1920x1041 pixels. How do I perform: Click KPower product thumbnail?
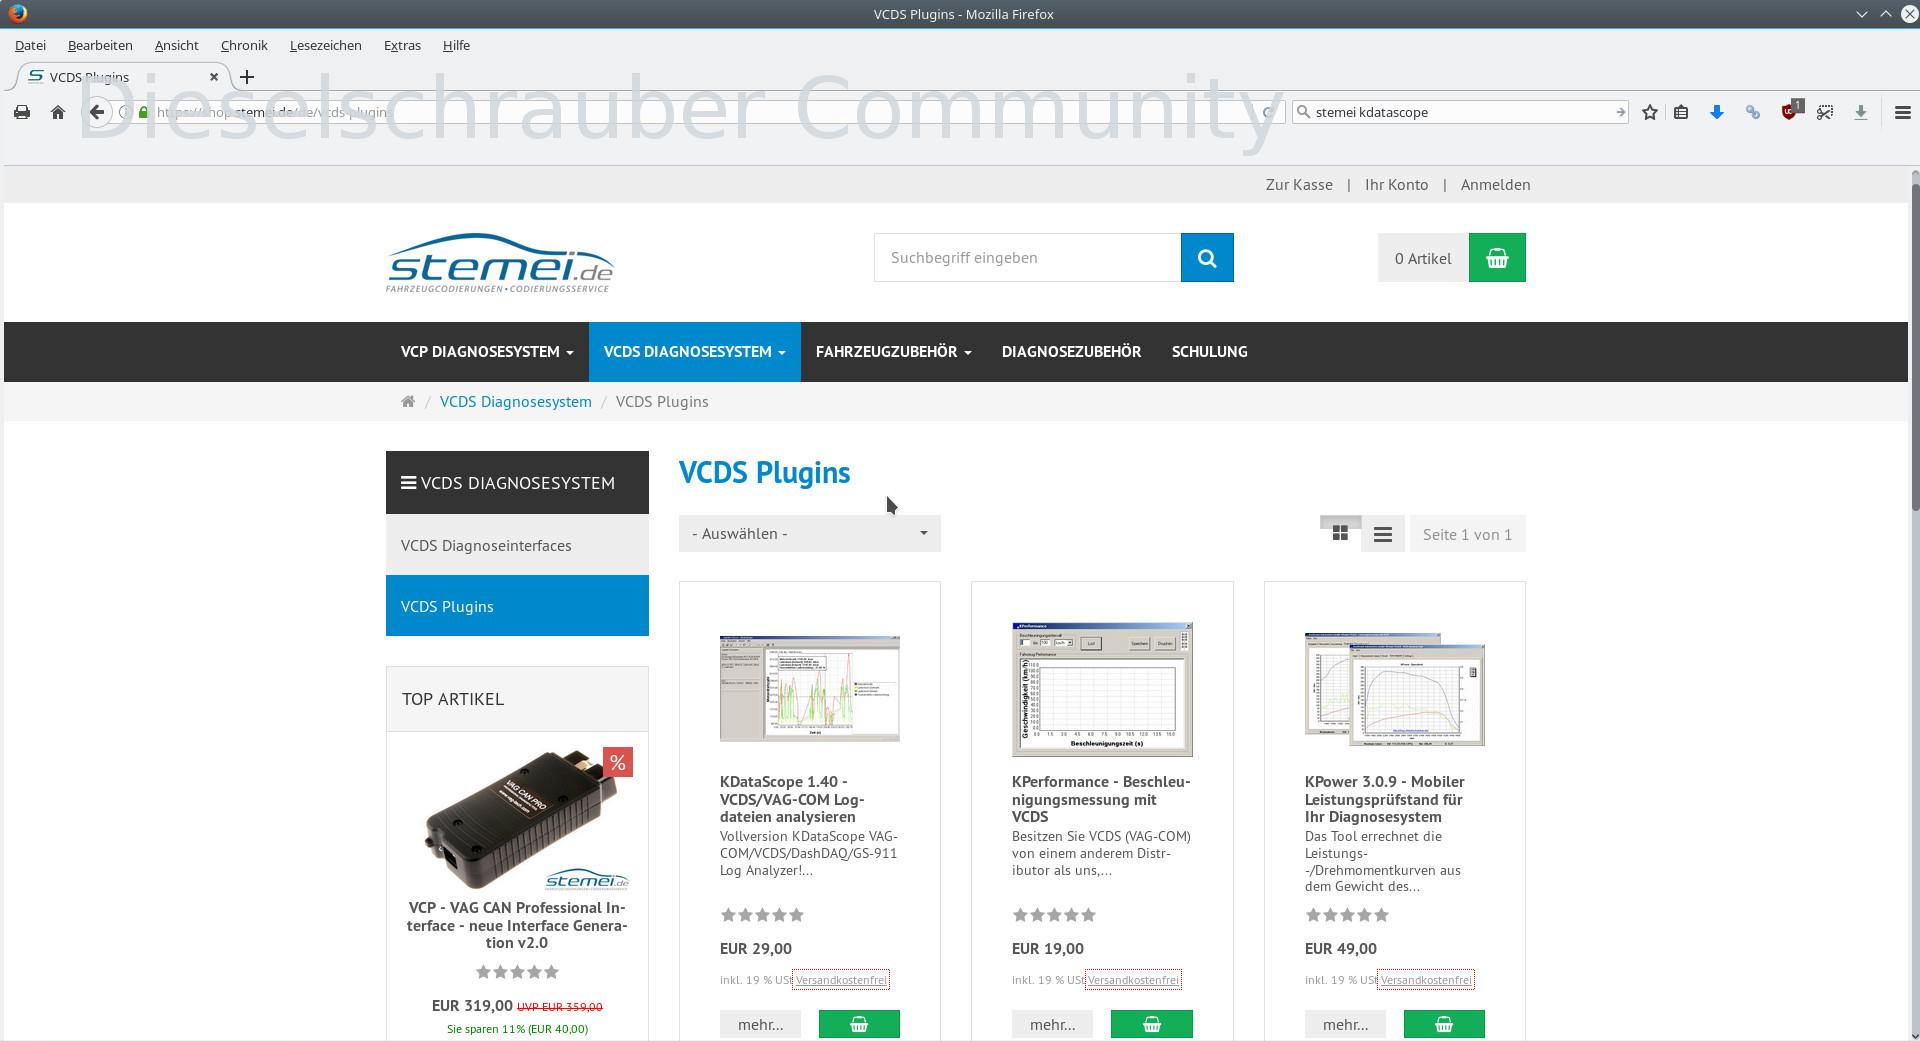click(1394, 689)
